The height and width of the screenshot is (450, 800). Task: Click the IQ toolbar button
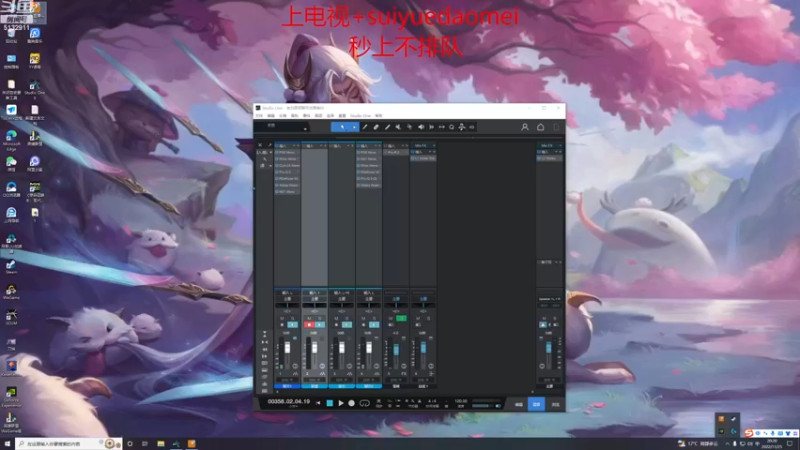pyautogui.click(x=472, y=127)
